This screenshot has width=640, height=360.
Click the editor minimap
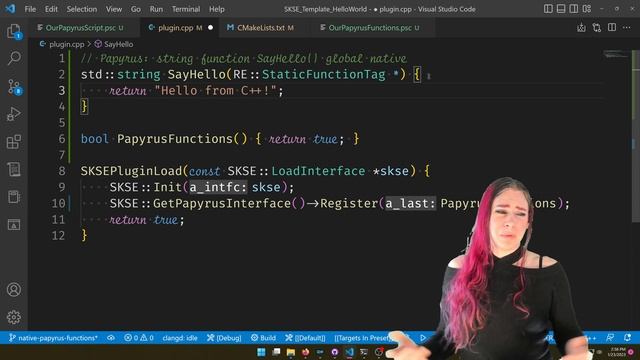tap(616, 54)
